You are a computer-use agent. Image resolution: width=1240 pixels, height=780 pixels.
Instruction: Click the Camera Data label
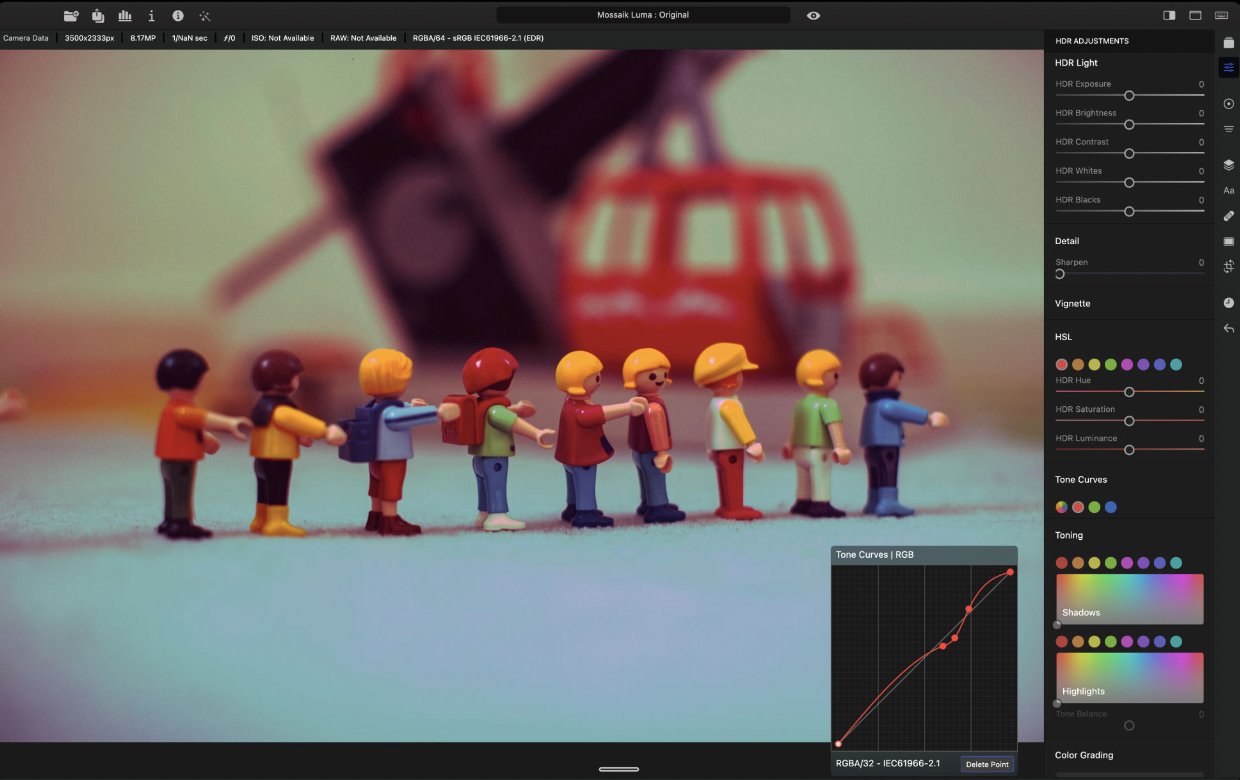tap(26, 38)
